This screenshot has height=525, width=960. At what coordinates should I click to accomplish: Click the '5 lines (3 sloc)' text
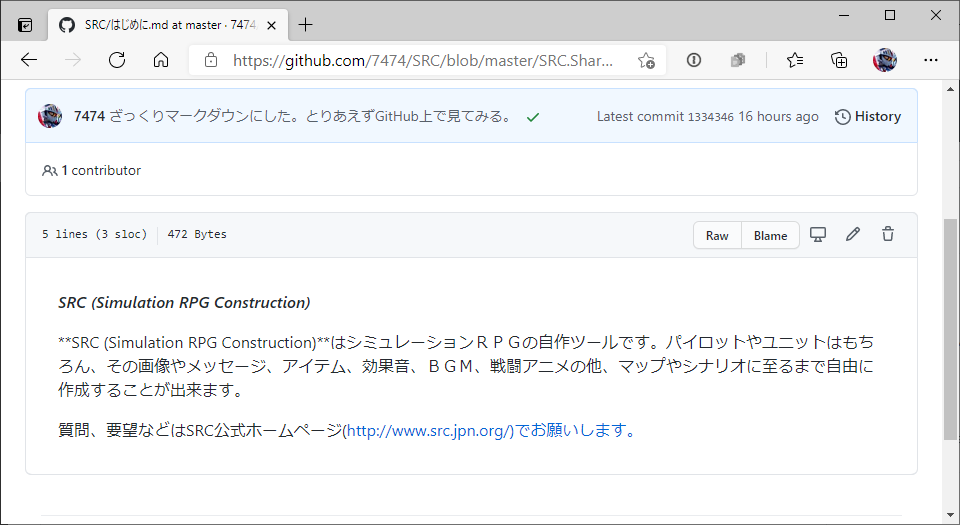pos(94,234)
